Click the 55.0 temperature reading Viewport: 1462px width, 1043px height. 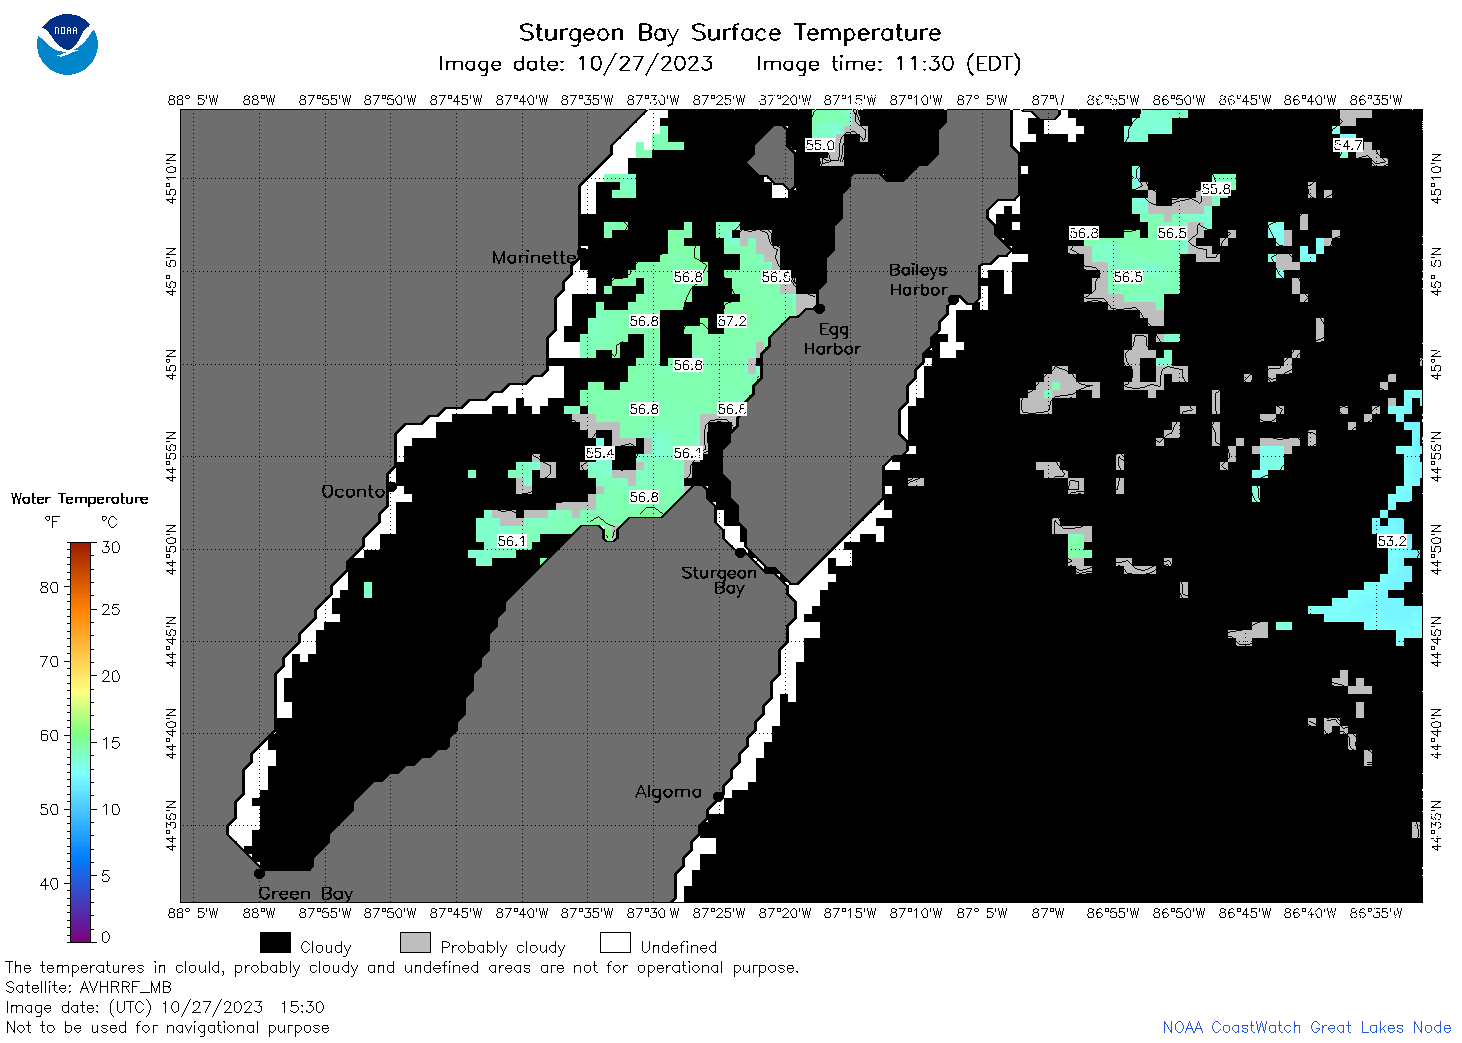(x=820, y=145)
